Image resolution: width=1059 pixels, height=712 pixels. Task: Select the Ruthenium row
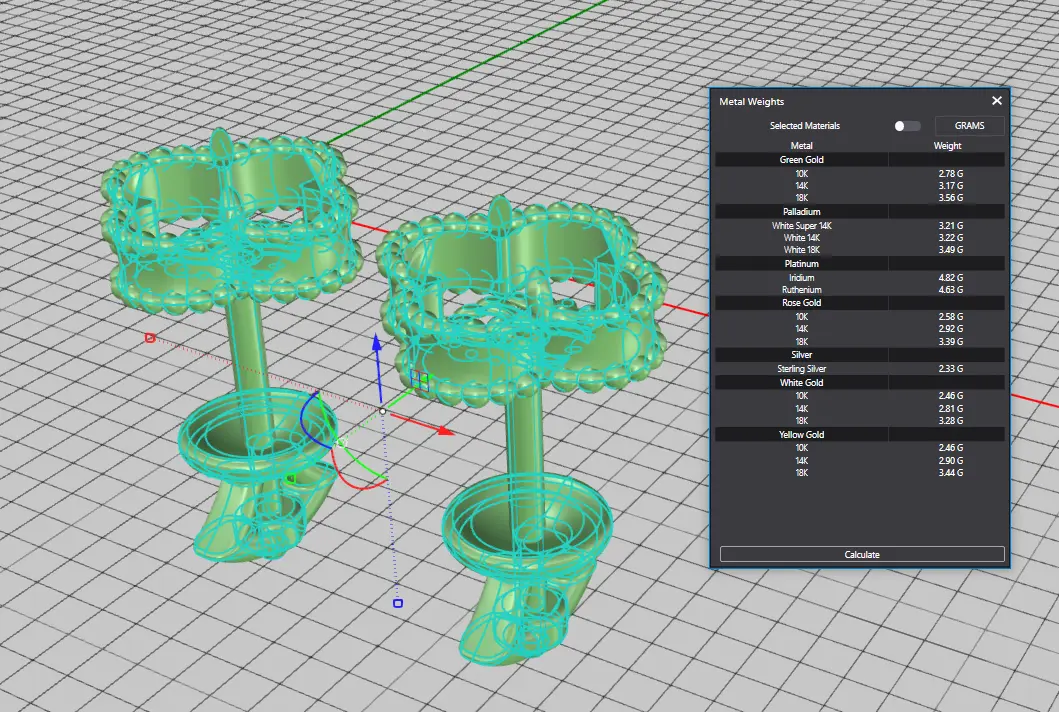(860, 290)
